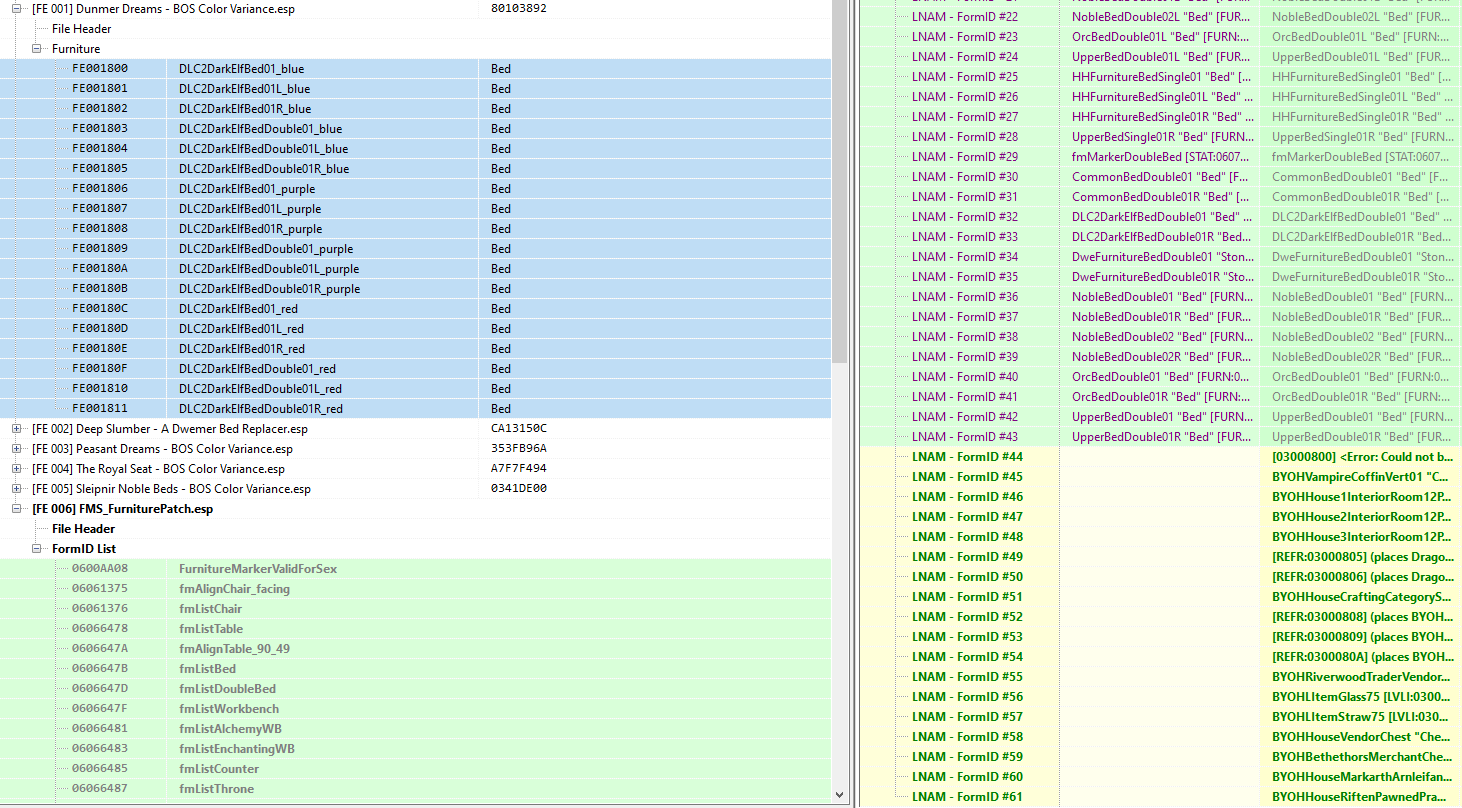
Task: Click FormID FE00180E cell
Action: [x=99, y=349]
